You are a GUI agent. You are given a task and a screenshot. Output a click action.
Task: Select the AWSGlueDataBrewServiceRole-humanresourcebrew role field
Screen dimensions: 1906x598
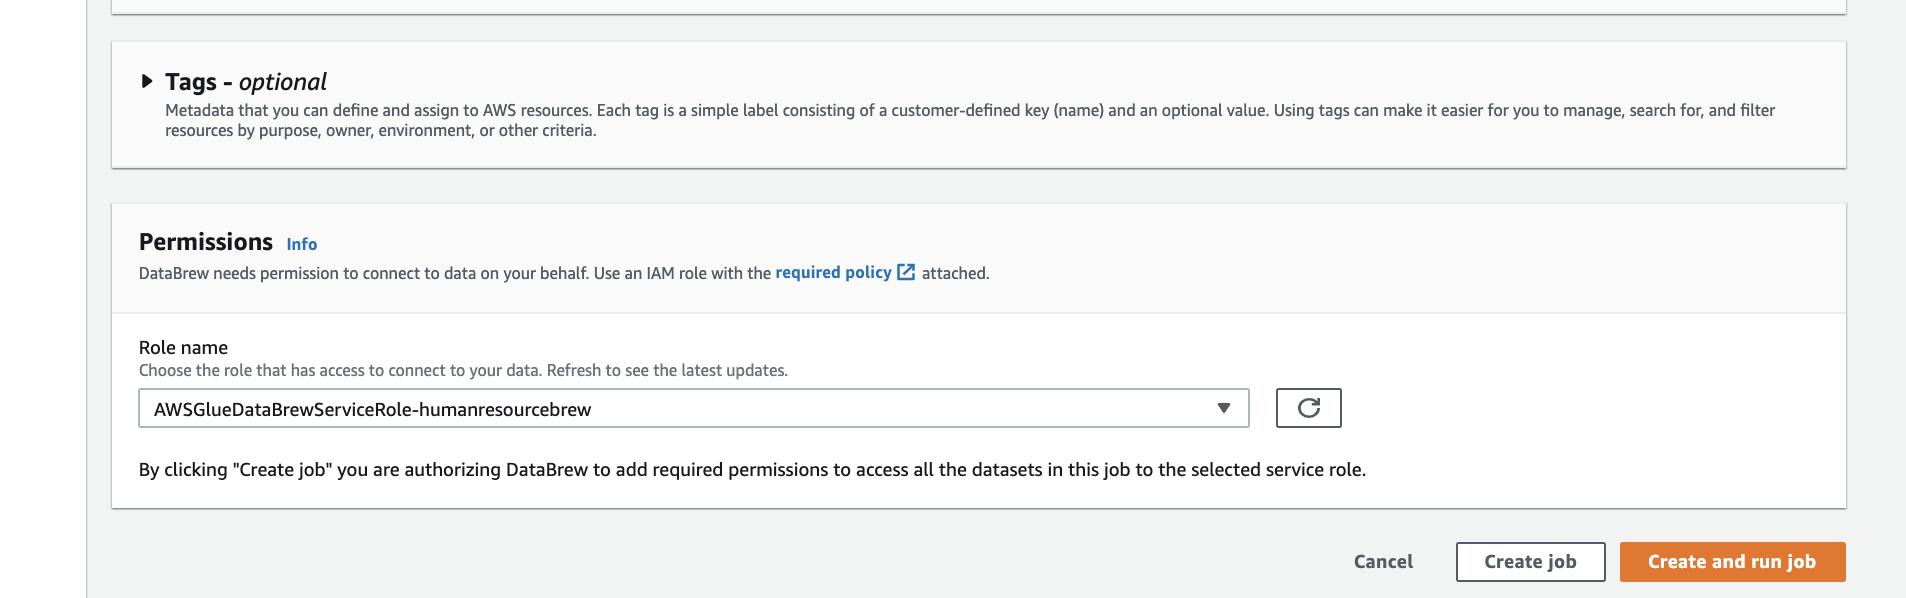coord(680,409)
